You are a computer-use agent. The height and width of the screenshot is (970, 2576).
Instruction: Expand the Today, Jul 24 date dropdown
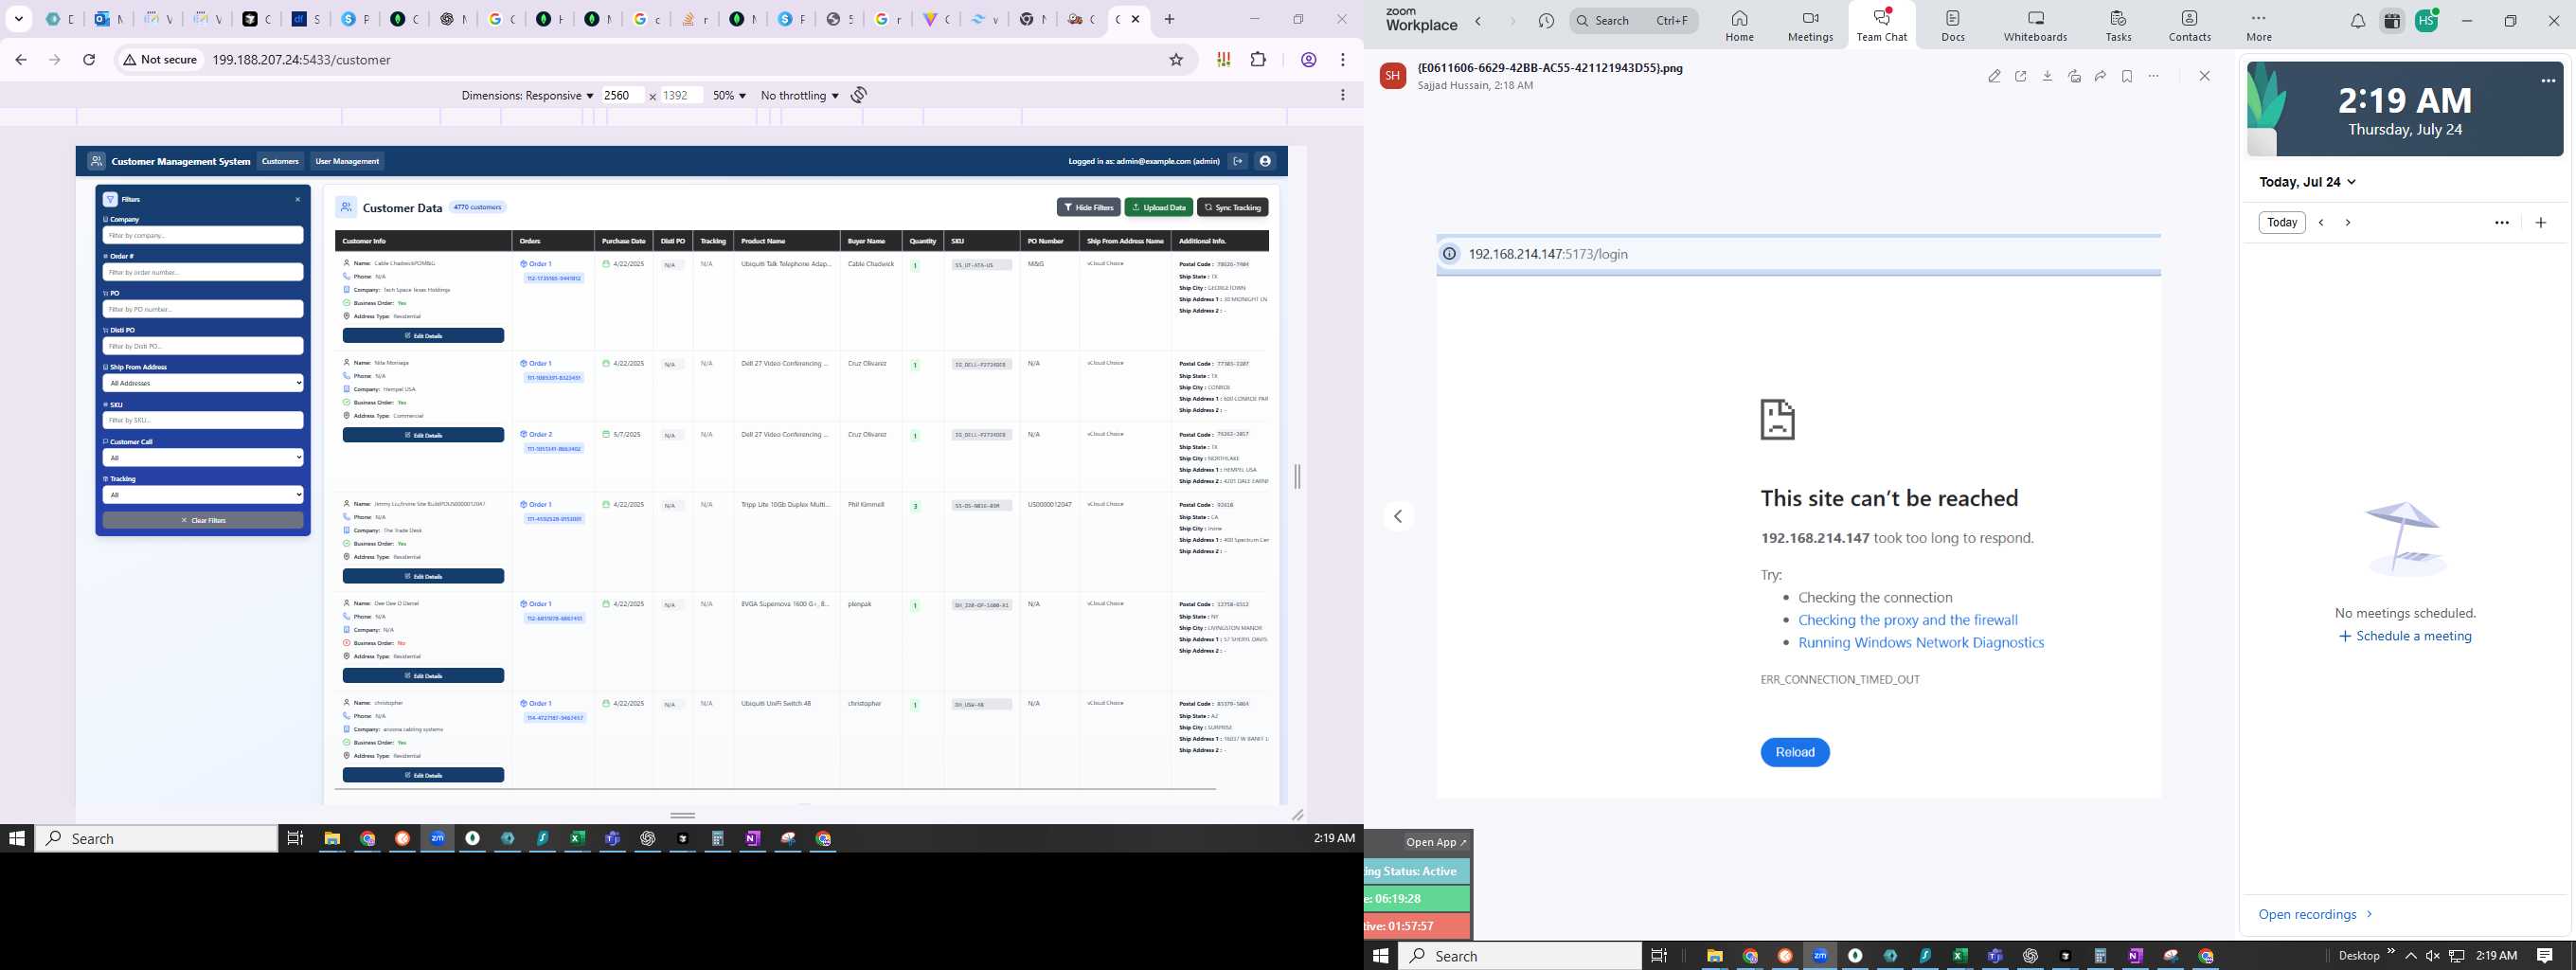pos(2308,182)
